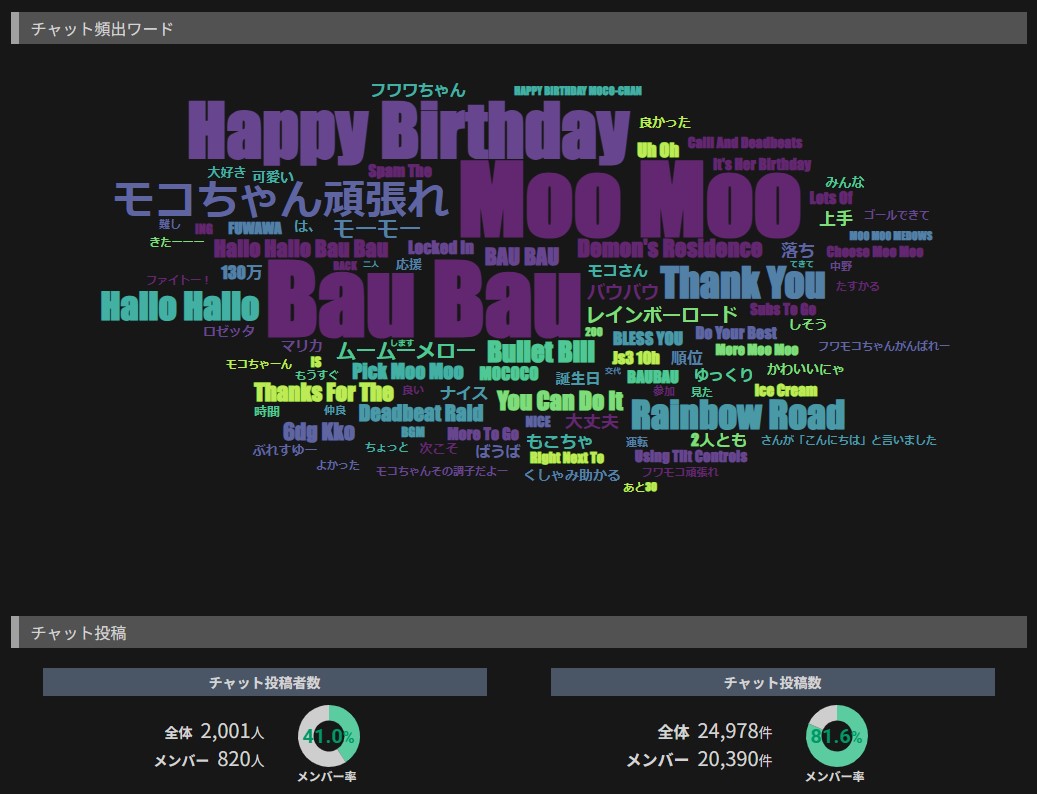Click 'Thank You' in the word cloud
This screenshot has height=794, width=1037.
point(743,283)
